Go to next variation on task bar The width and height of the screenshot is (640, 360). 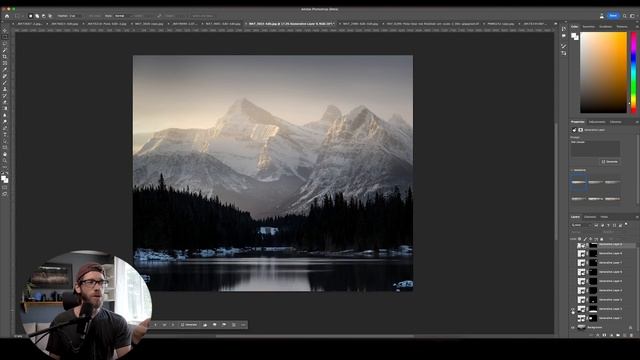[173, 325]
